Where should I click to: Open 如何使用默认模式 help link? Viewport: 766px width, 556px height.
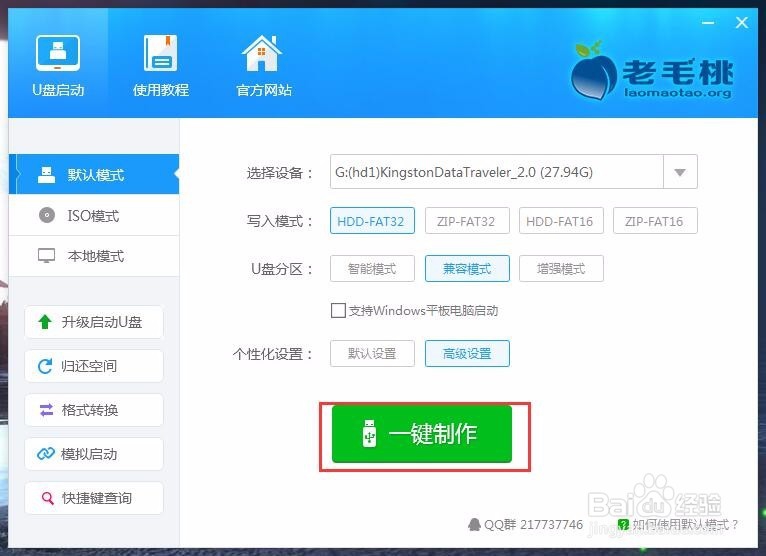[x=685, y=525]
